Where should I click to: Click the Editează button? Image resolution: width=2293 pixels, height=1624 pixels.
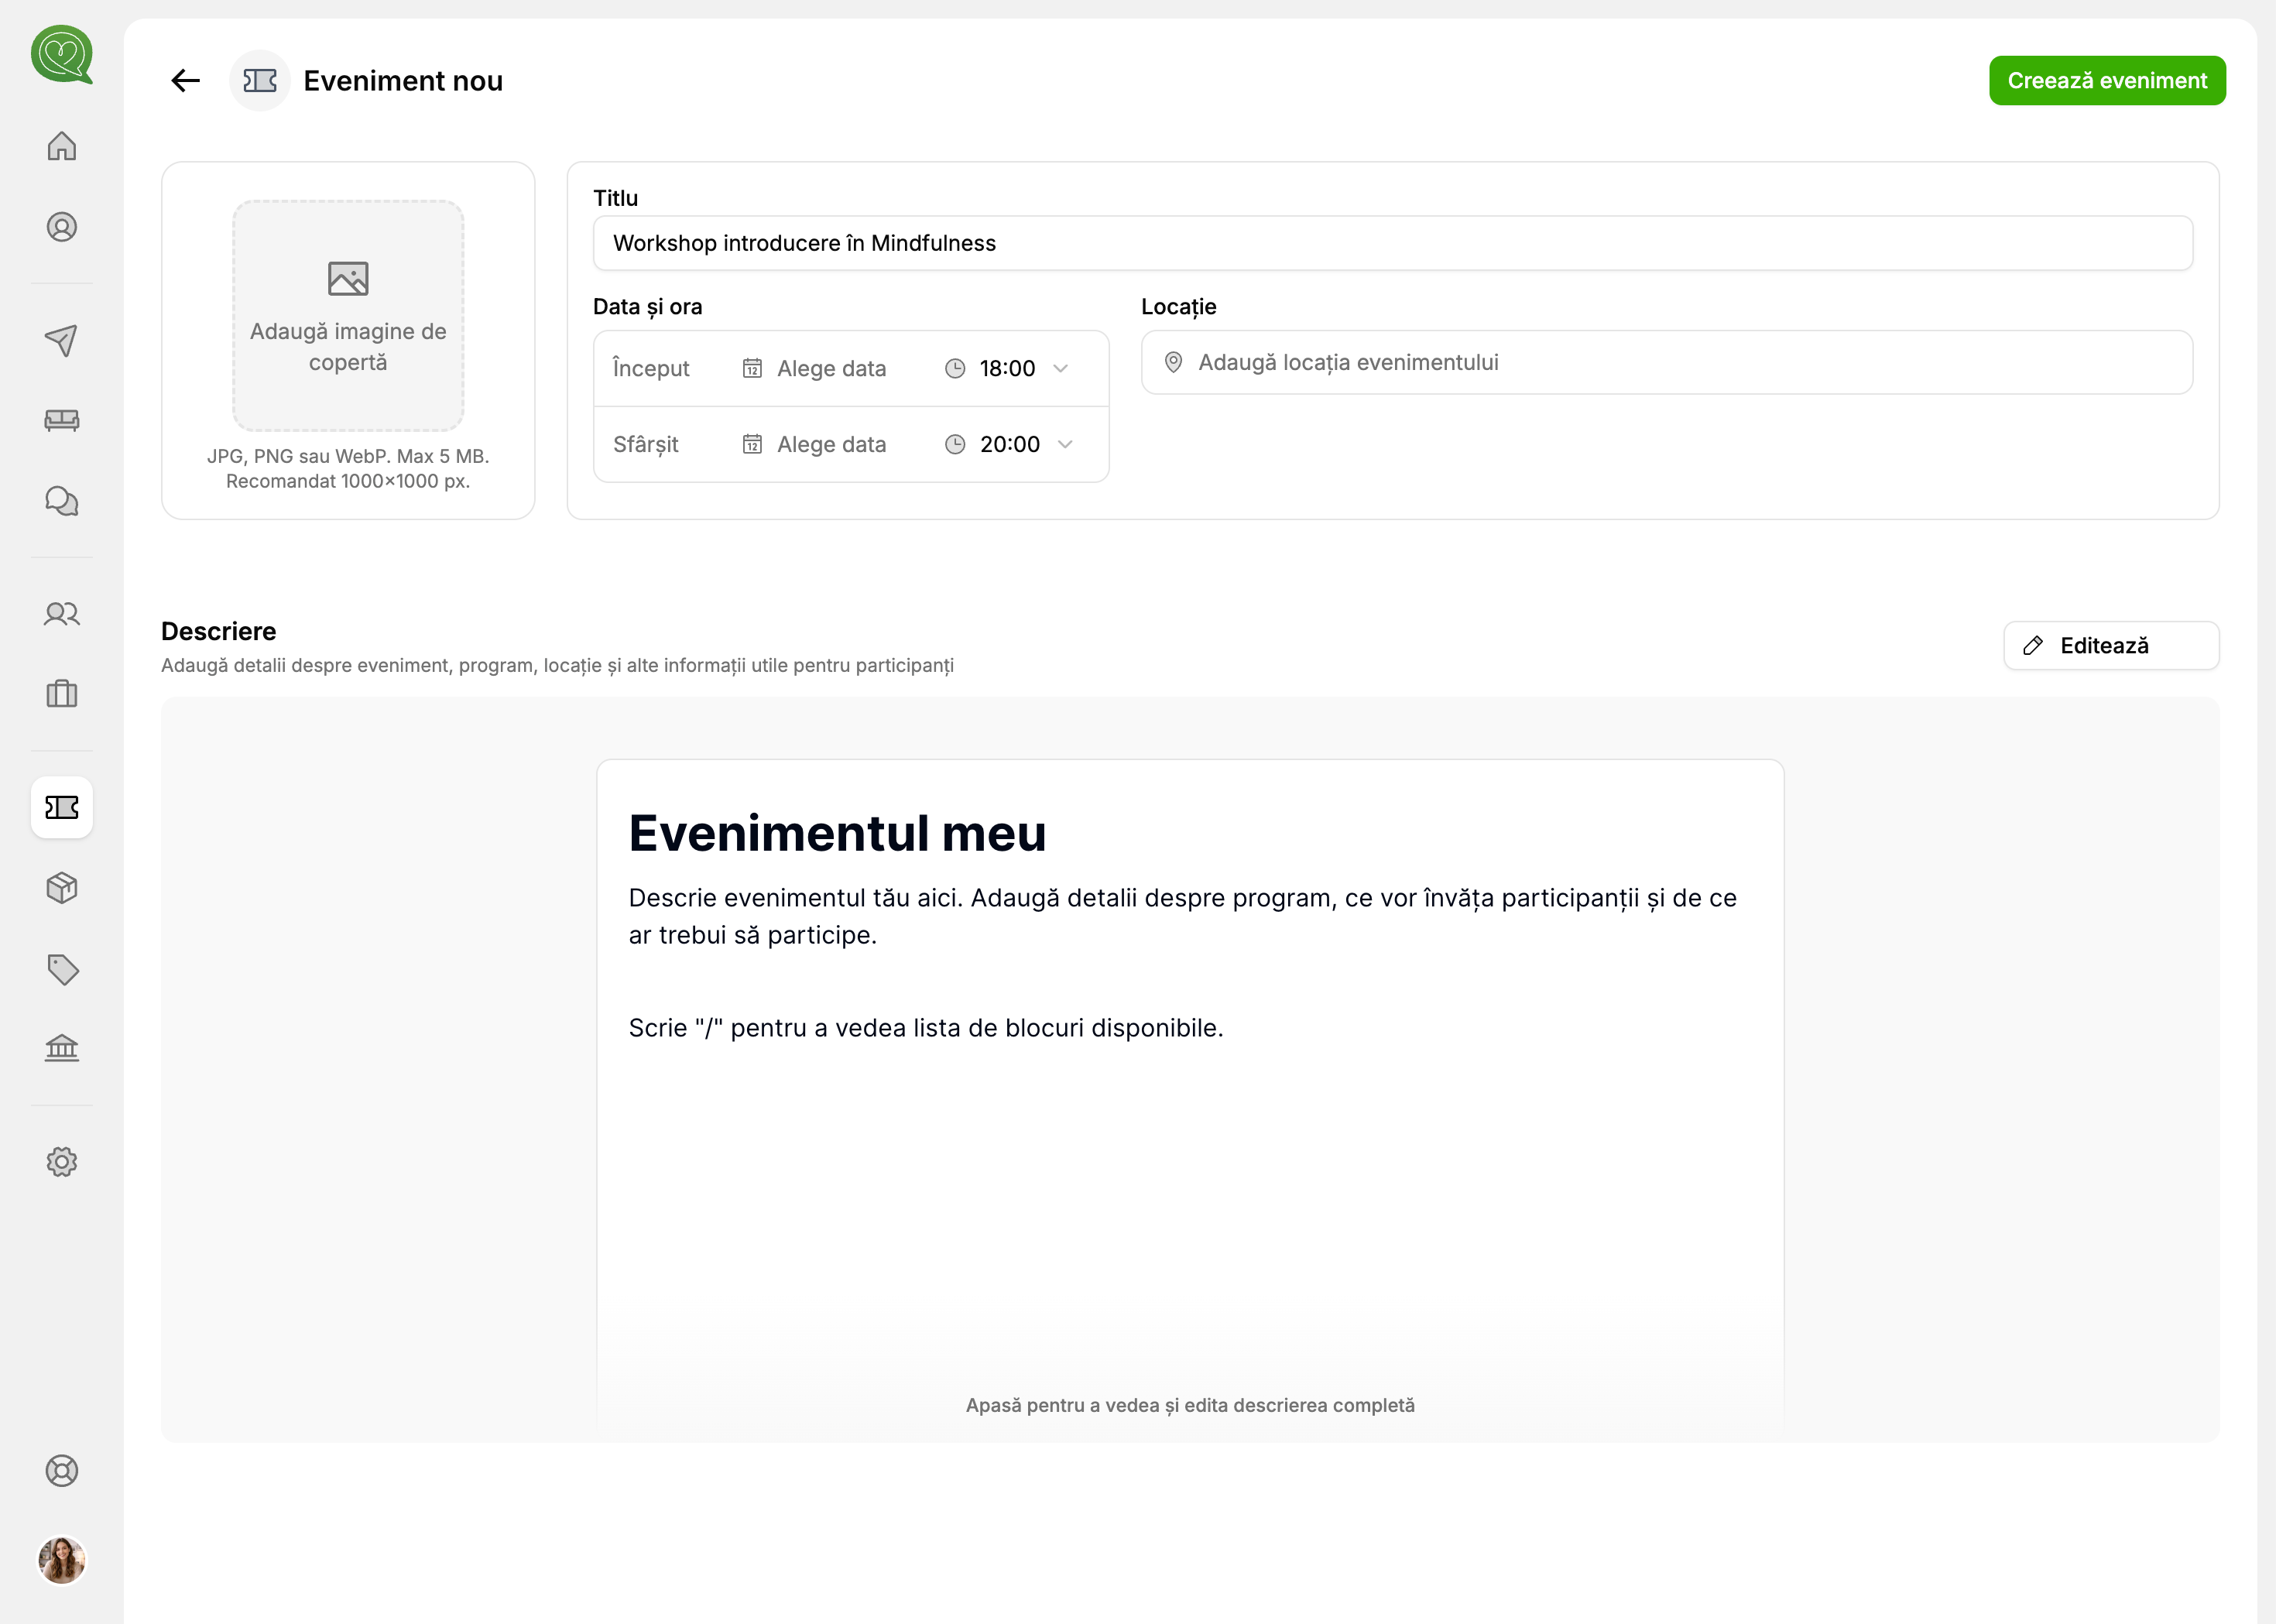click(x=2111, y=646)
